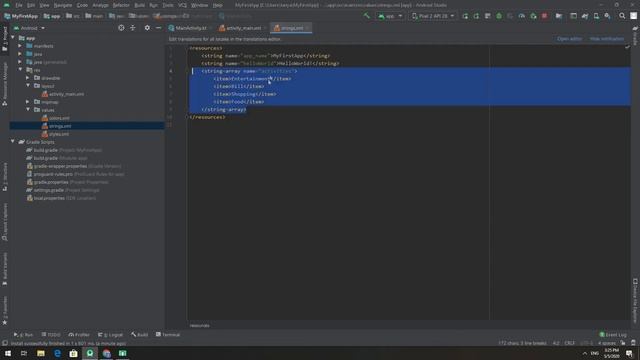Select colors.xml in the values folder
Image resolution: width=640 pixels, height=360 pixels.
coord(59,118)
